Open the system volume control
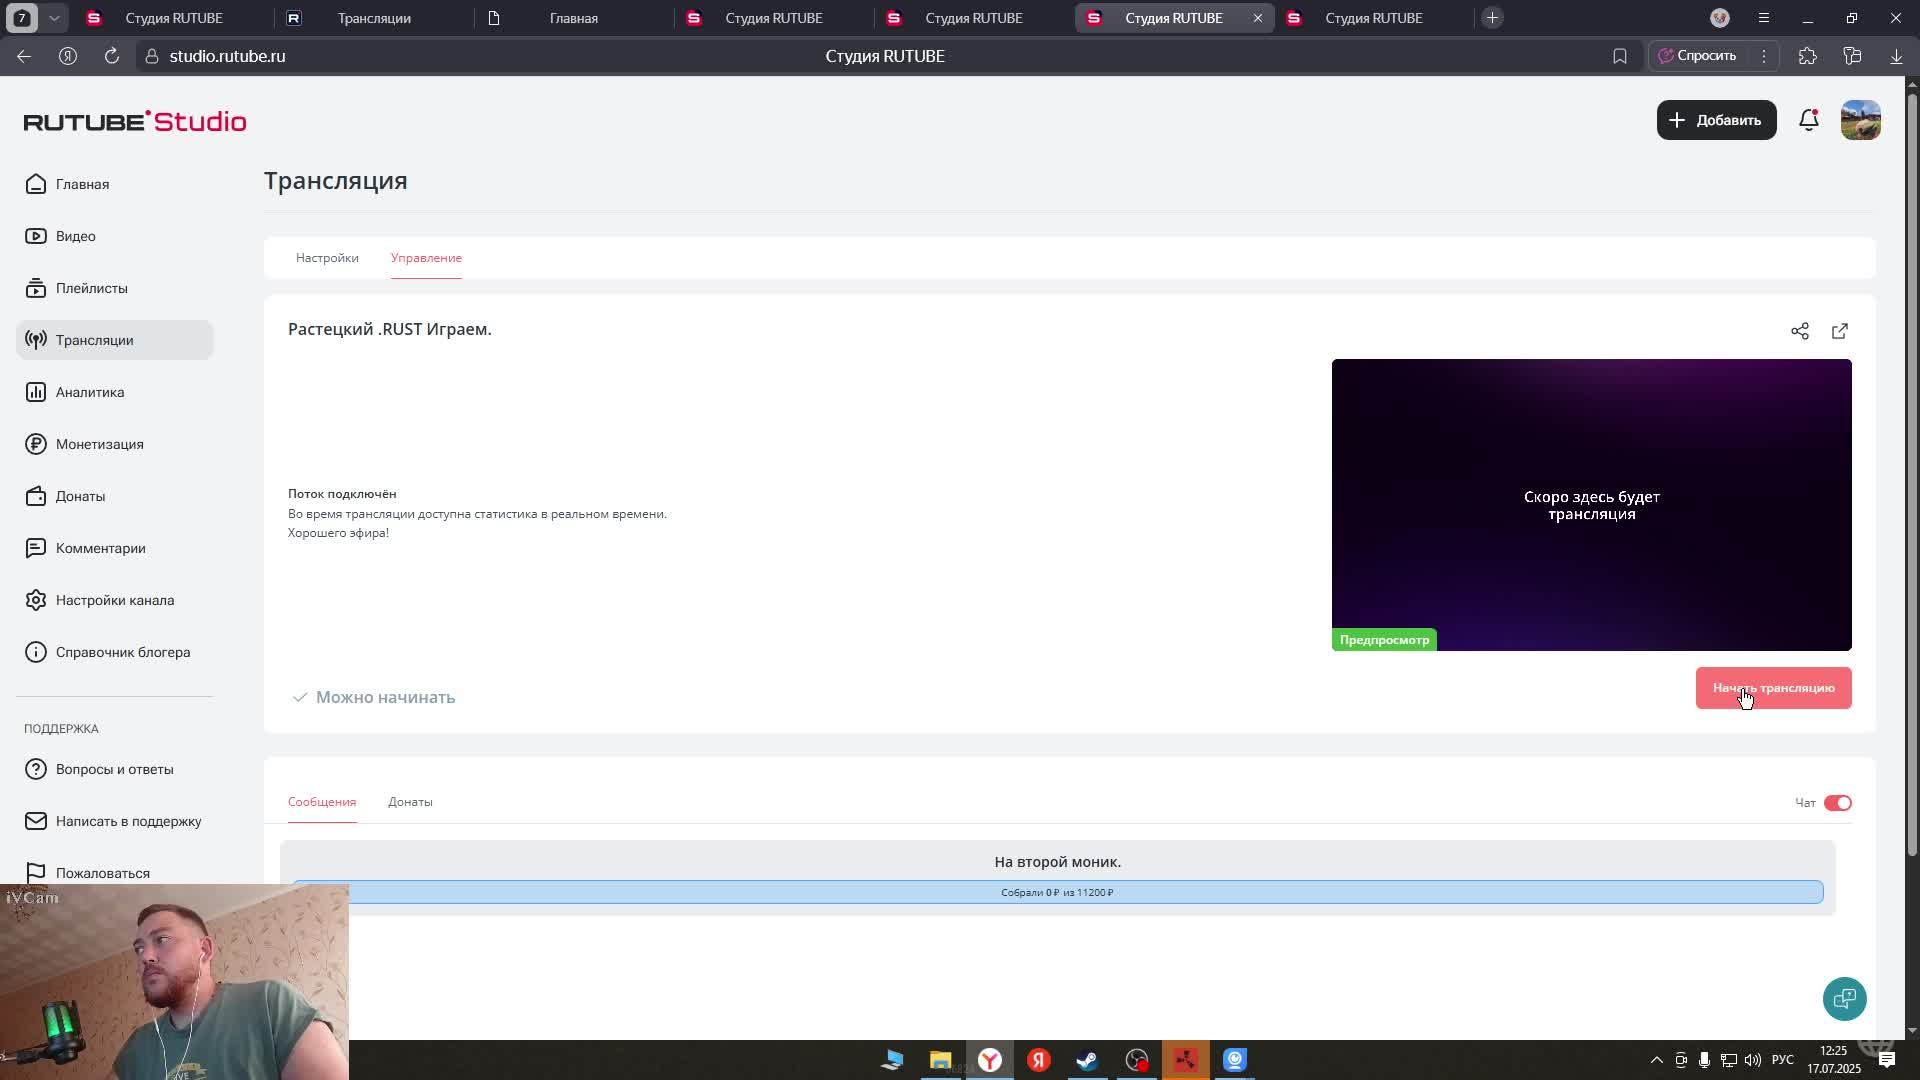 point(1752,1060)
